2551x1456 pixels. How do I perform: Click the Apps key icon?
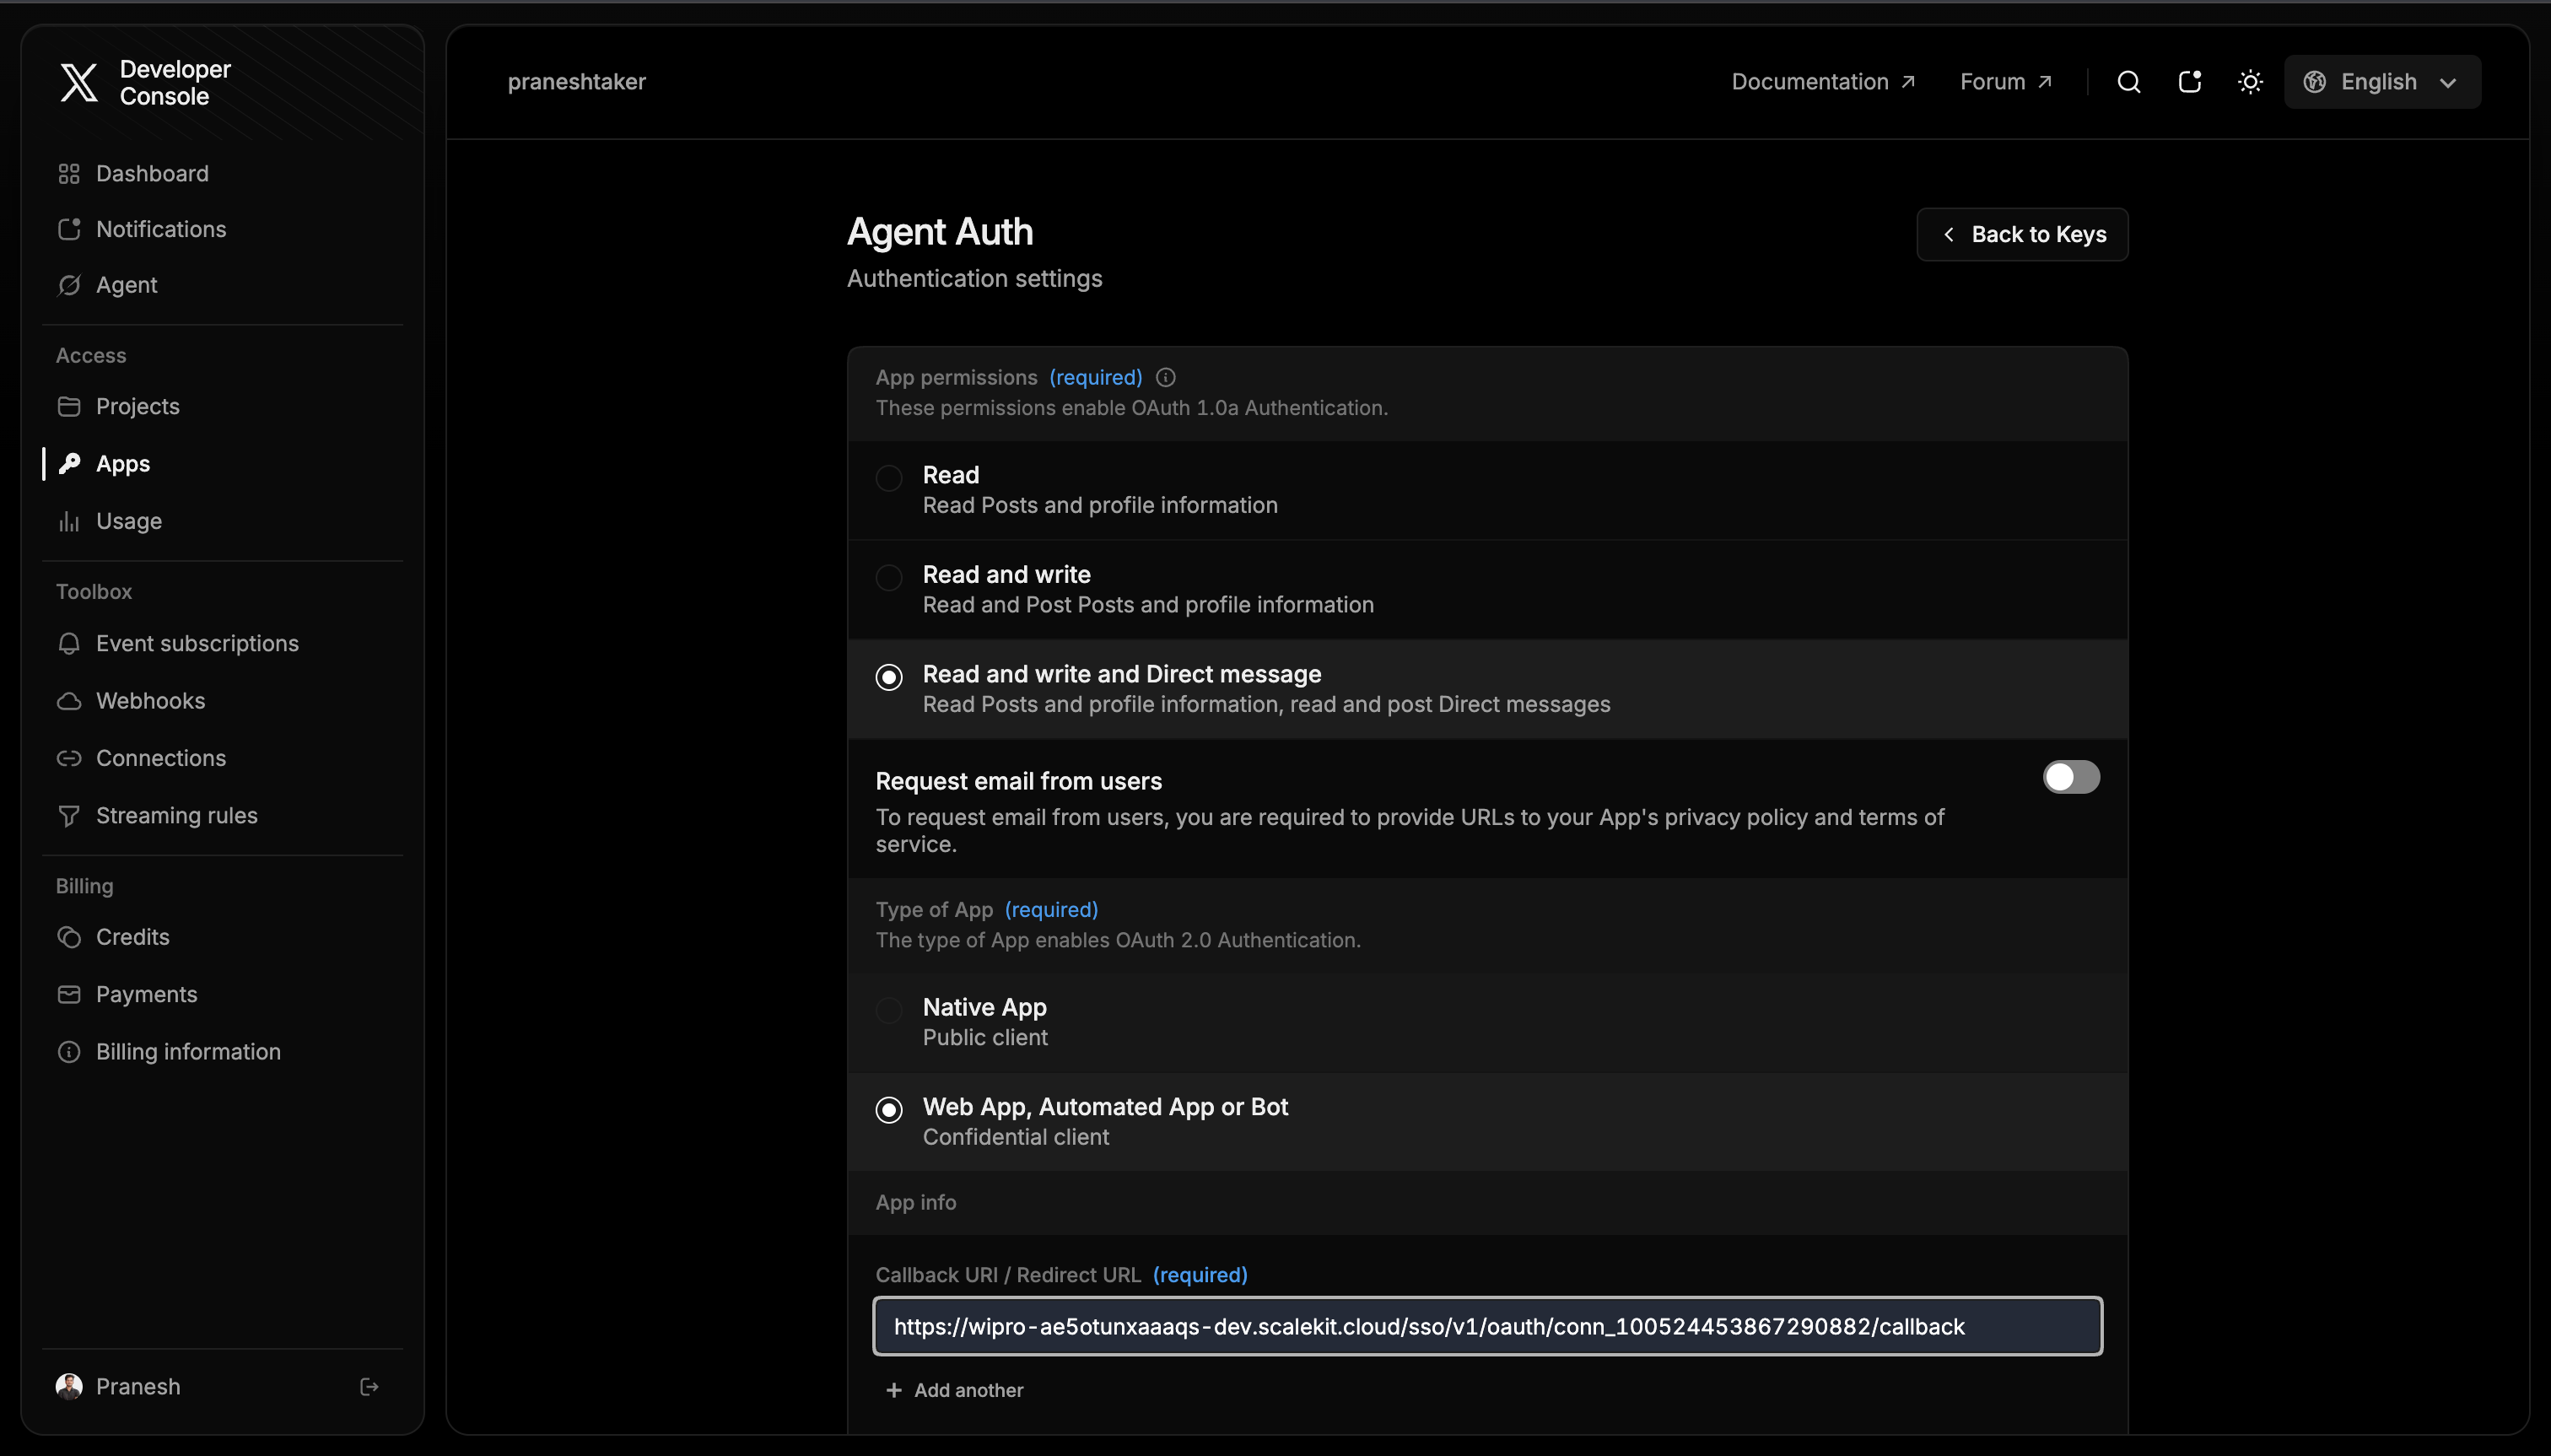point(69,464)
